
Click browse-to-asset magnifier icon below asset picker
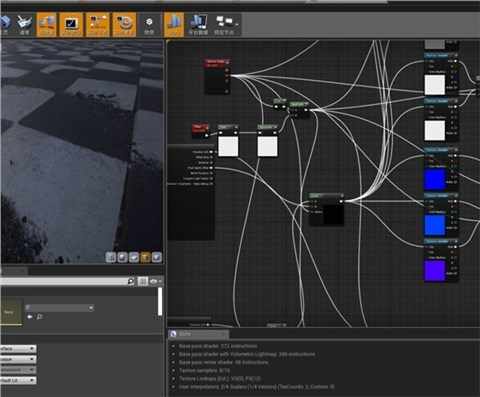39,317
